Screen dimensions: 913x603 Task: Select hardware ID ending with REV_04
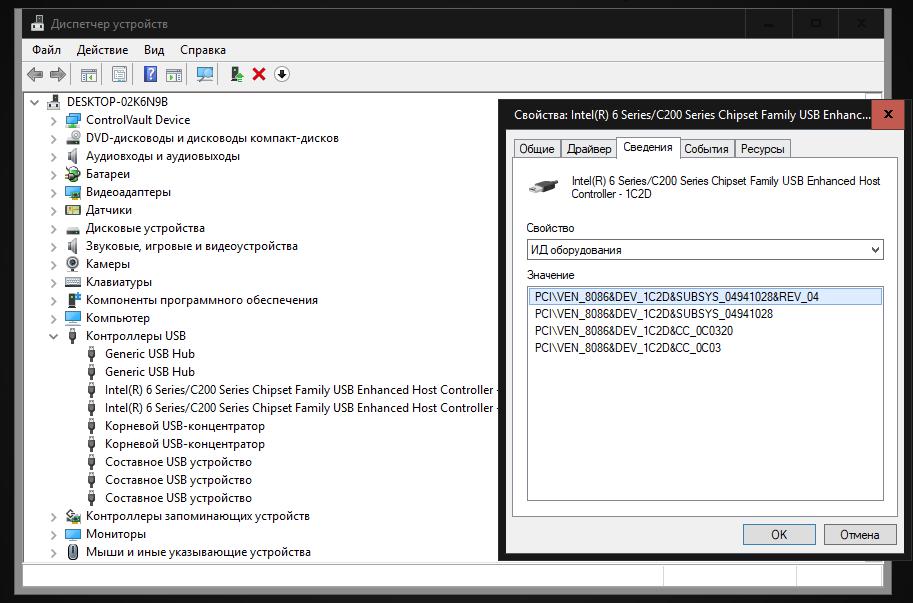pos(705,297)
